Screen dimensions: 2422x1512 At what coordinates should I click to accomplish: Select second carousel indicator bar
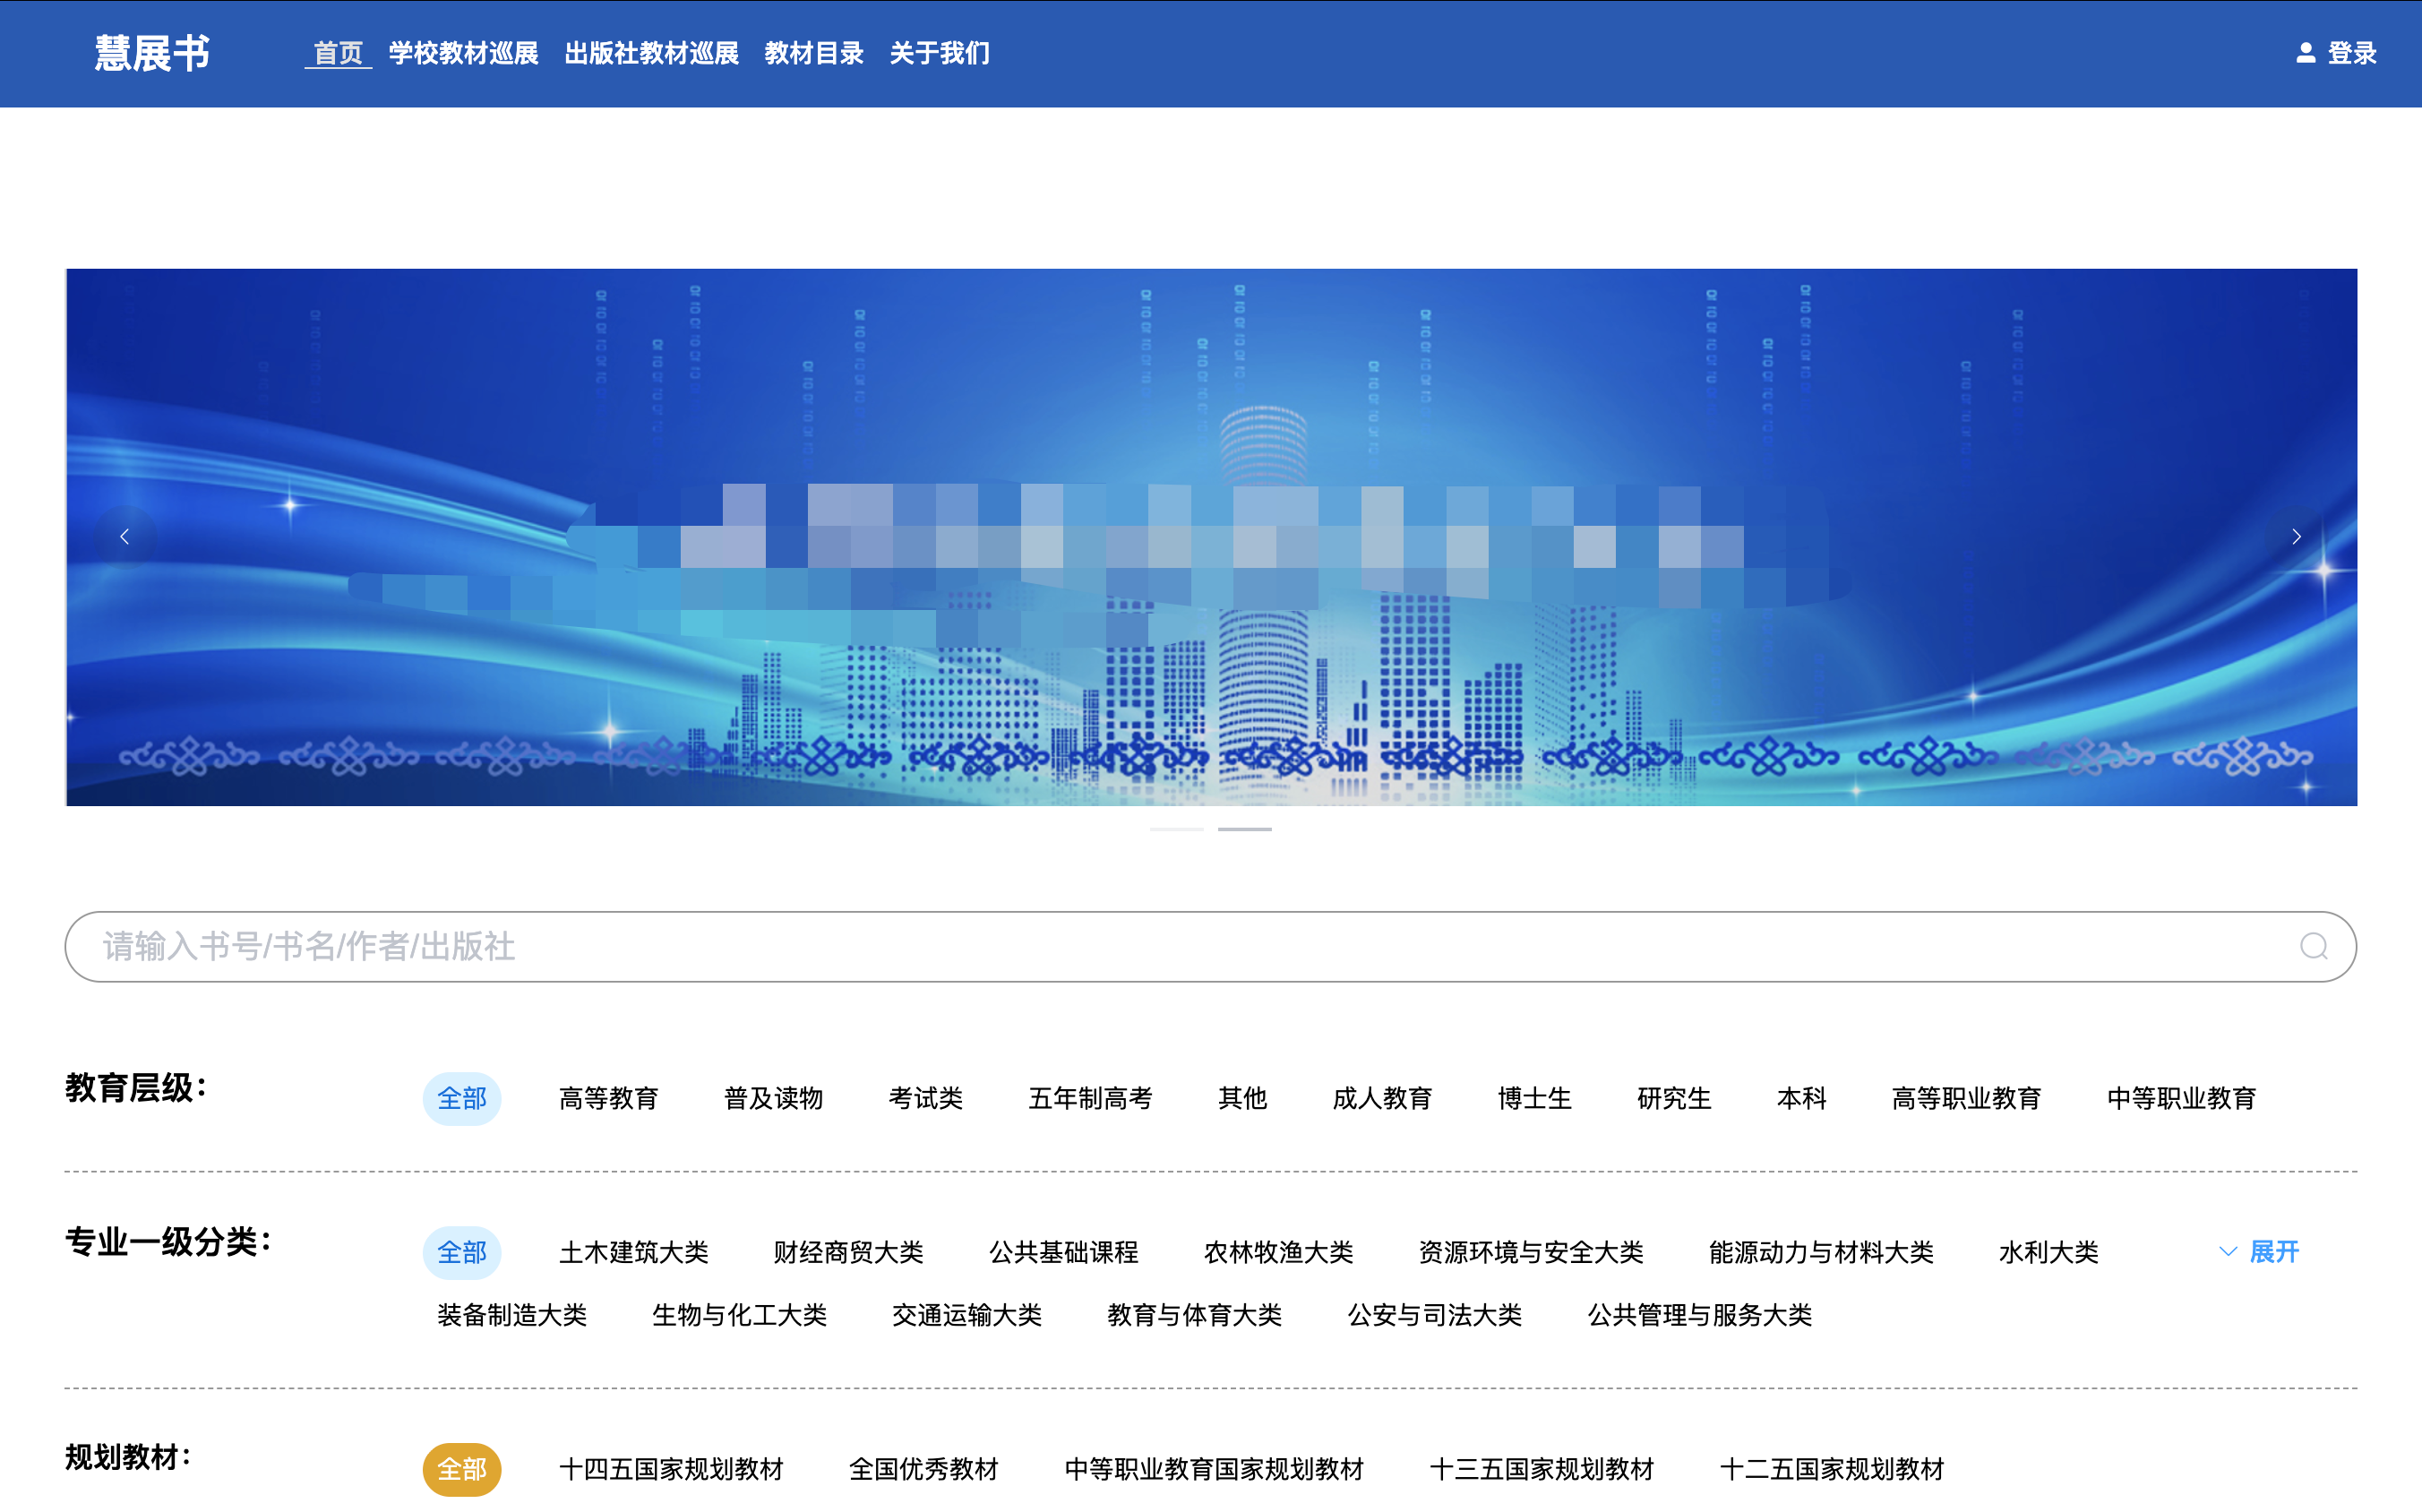click(1244, 829)
